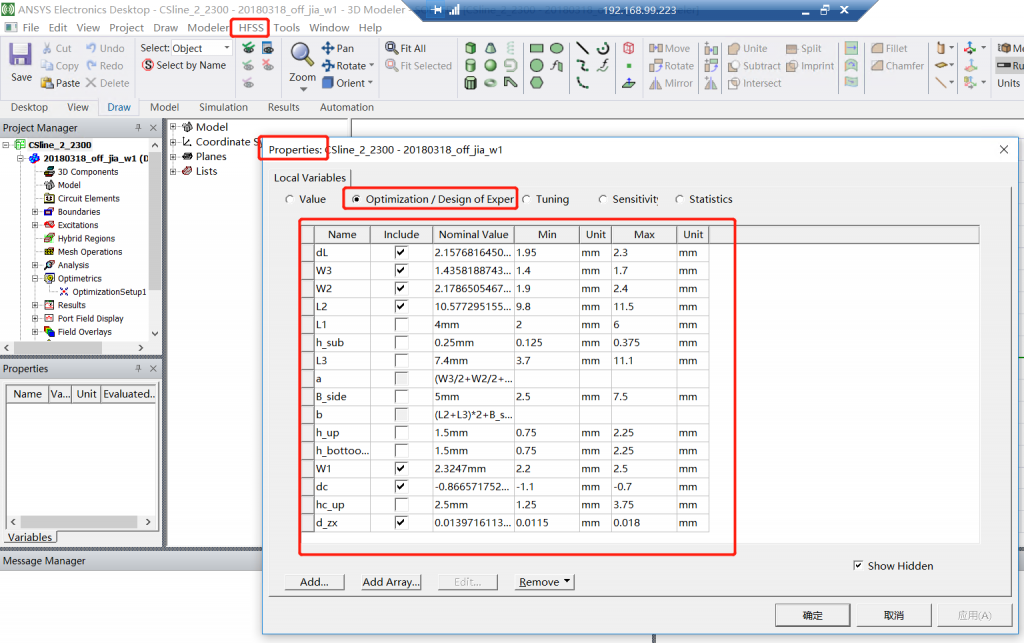Click the Zoom magnifier tool
This screenshot has width=1024, height=643.
pos(302,57)
